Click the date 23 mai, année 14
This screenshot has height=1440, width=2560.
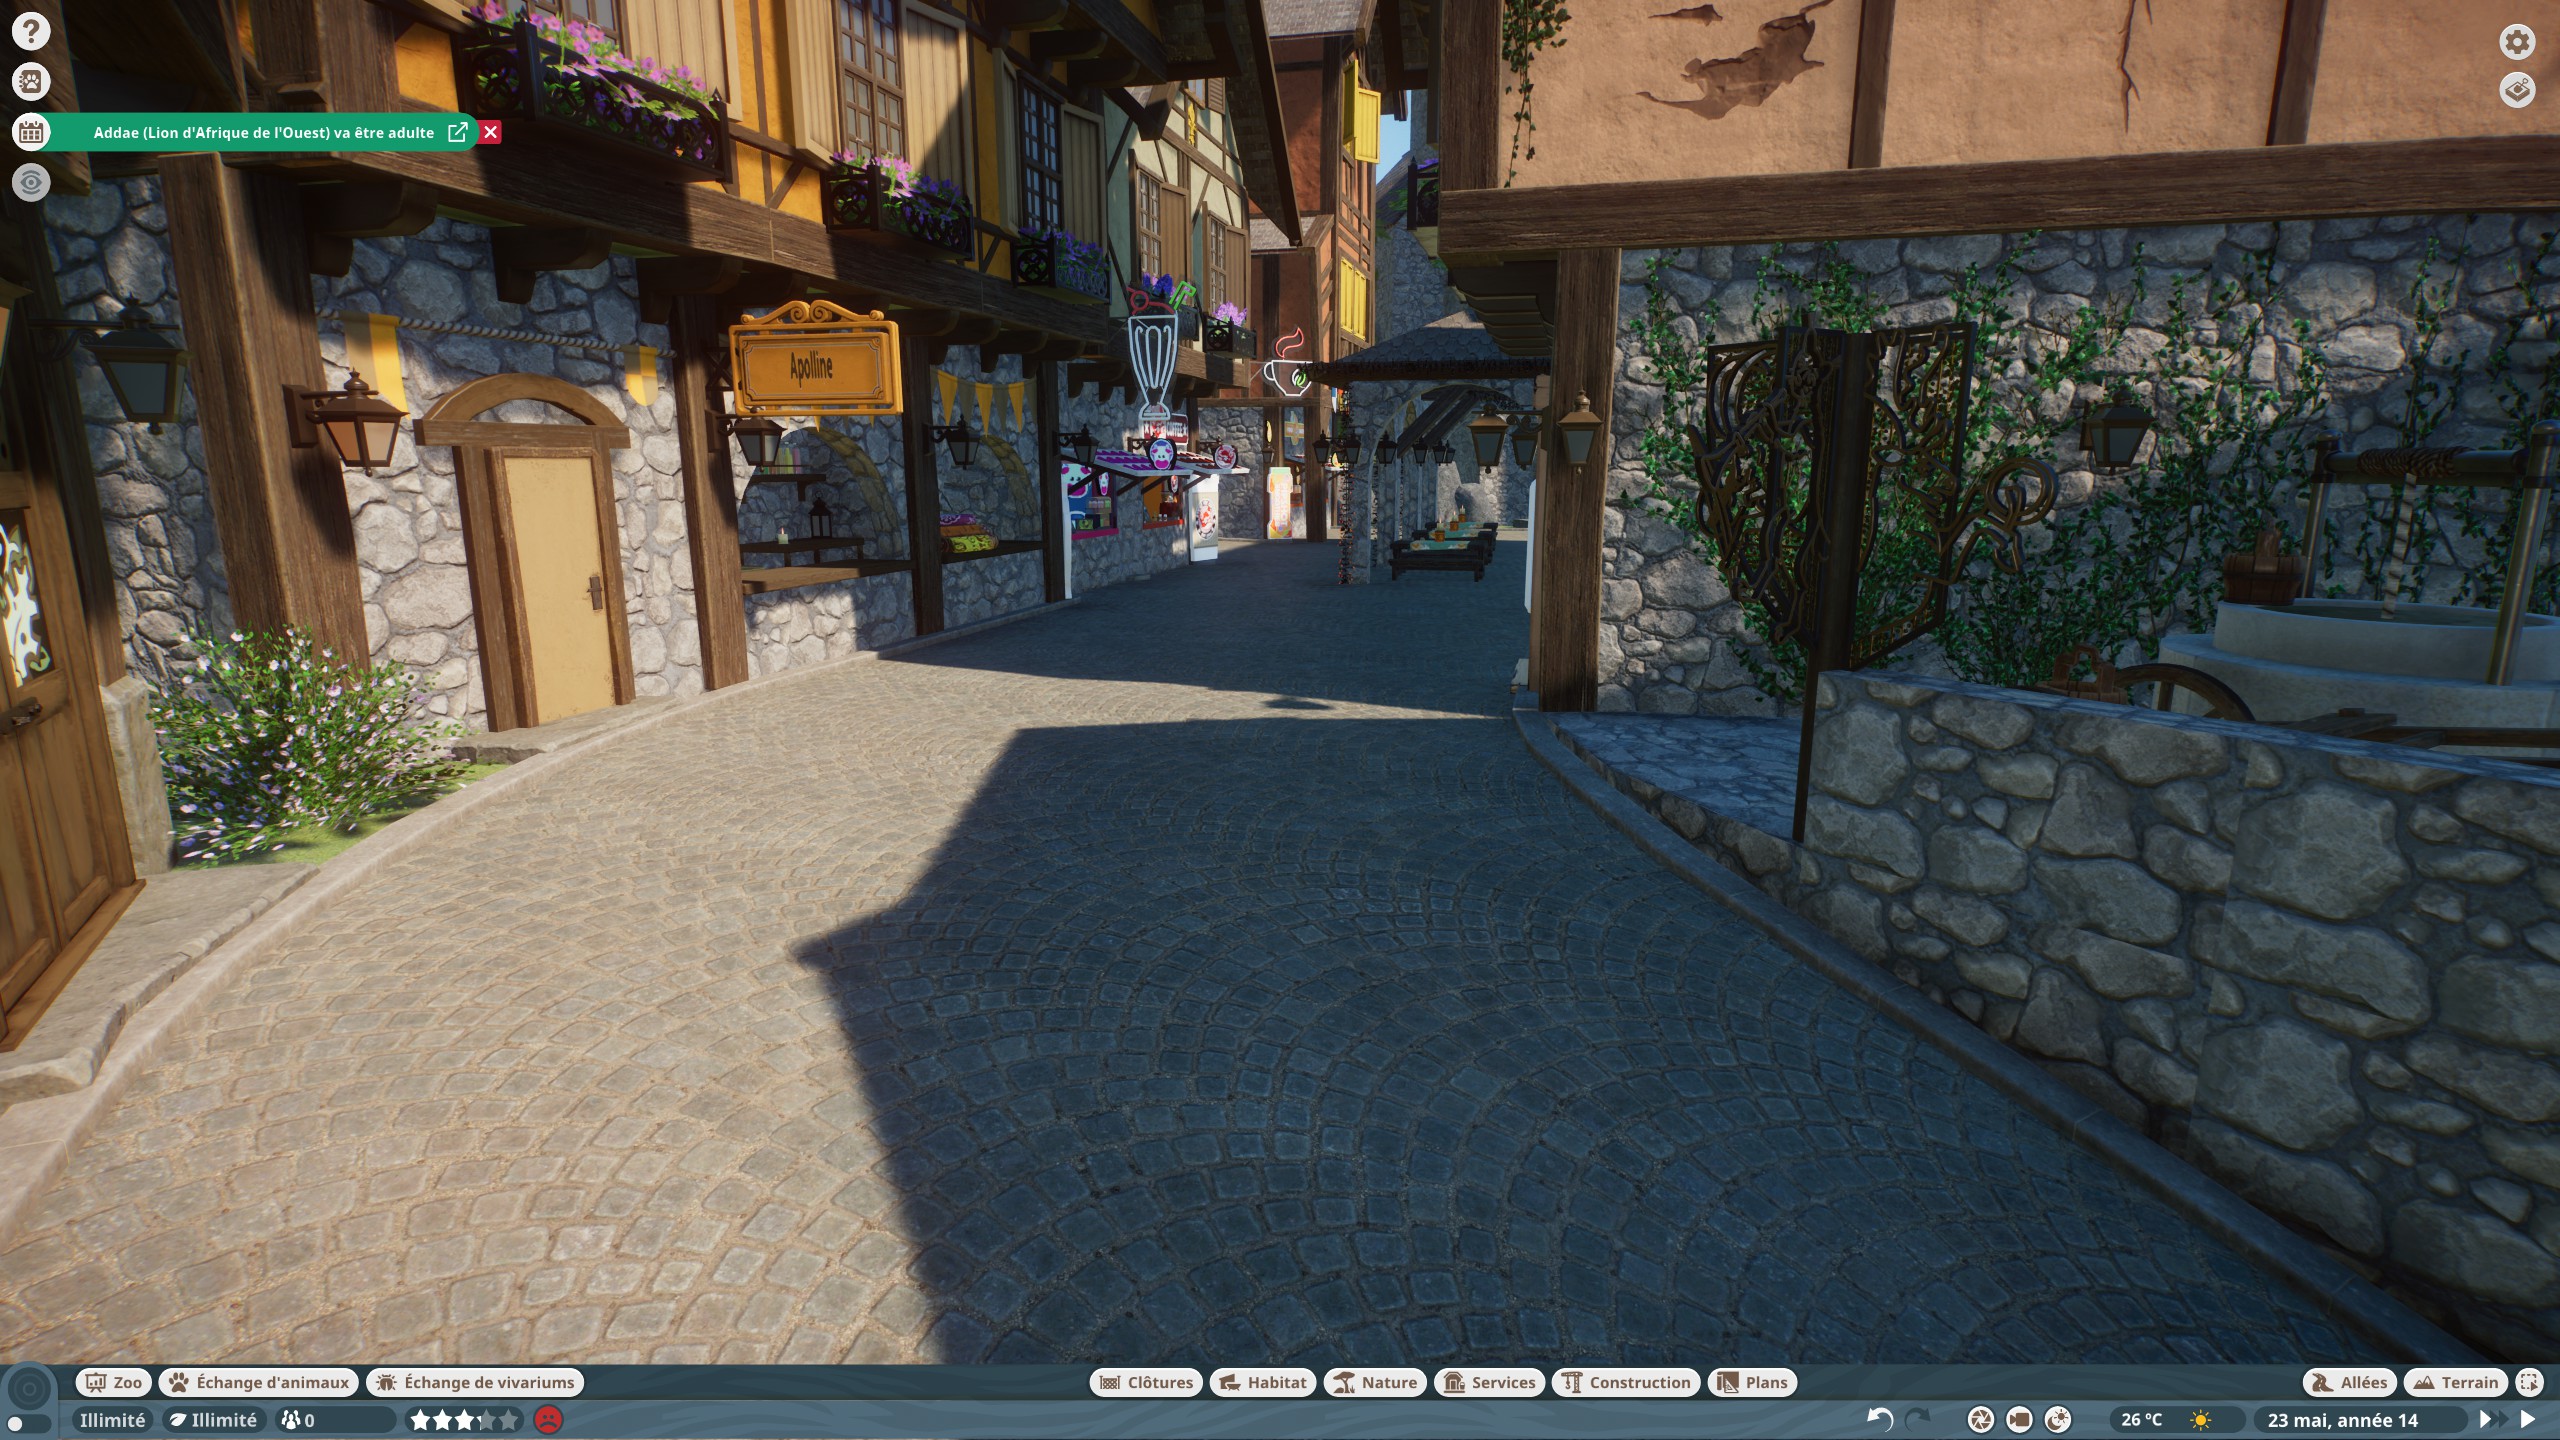click(x=2343, y=1419)
